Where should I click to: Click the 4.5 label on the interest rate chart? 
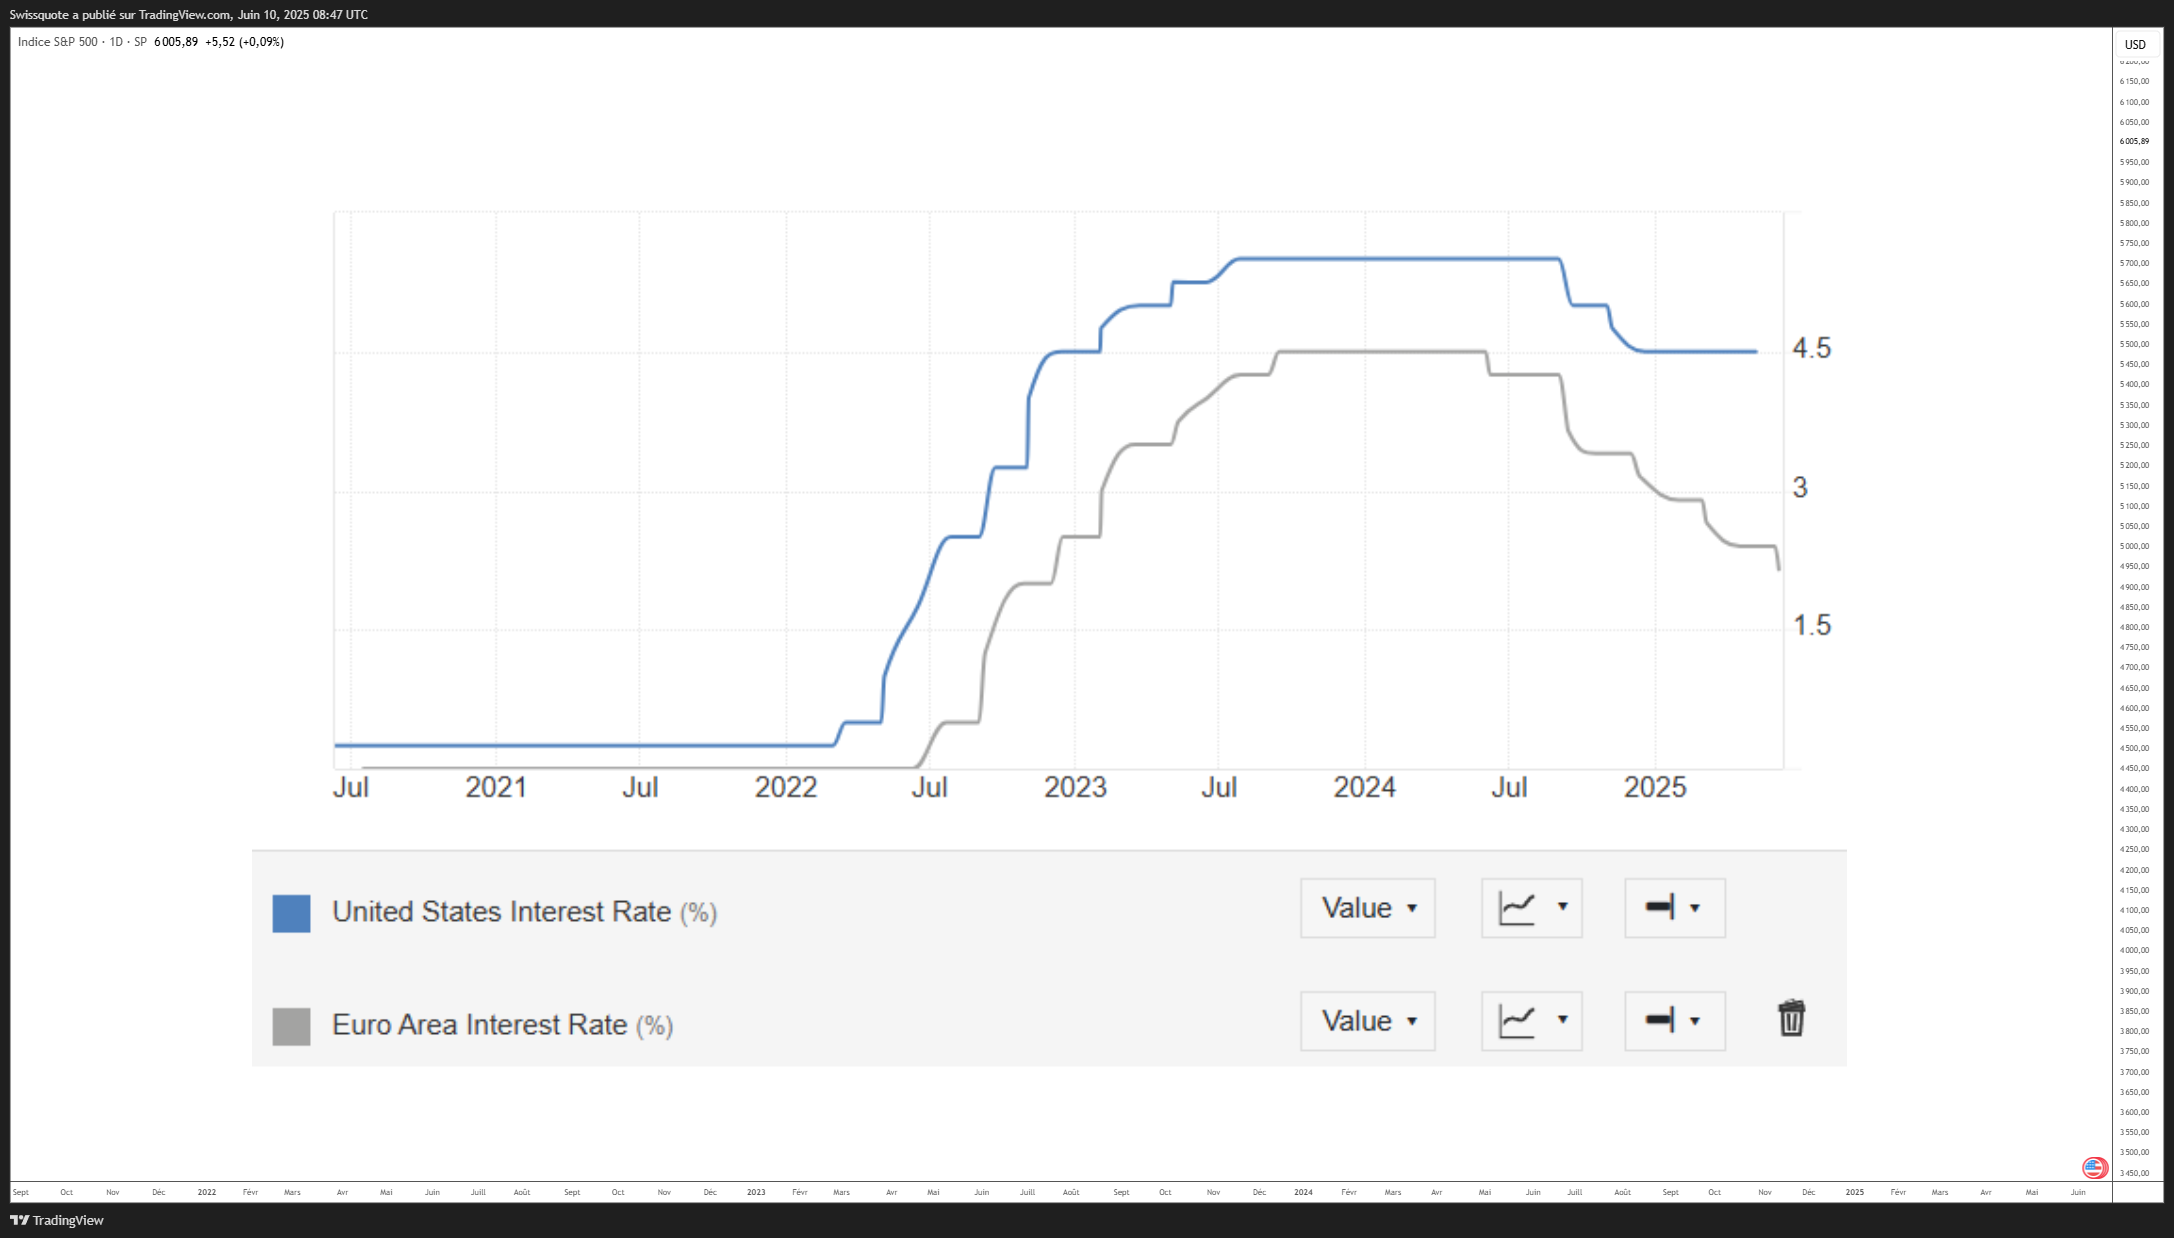[1811, 348]
